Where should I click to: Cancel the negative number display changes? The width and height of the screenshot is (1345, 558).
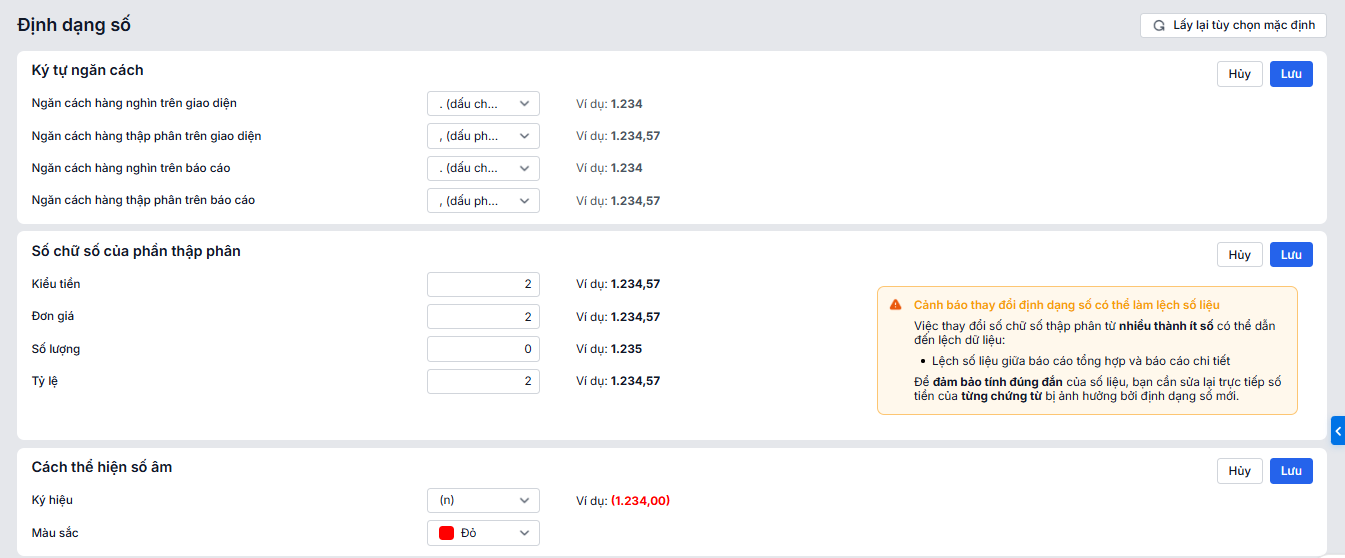[x=1239, y=471]
